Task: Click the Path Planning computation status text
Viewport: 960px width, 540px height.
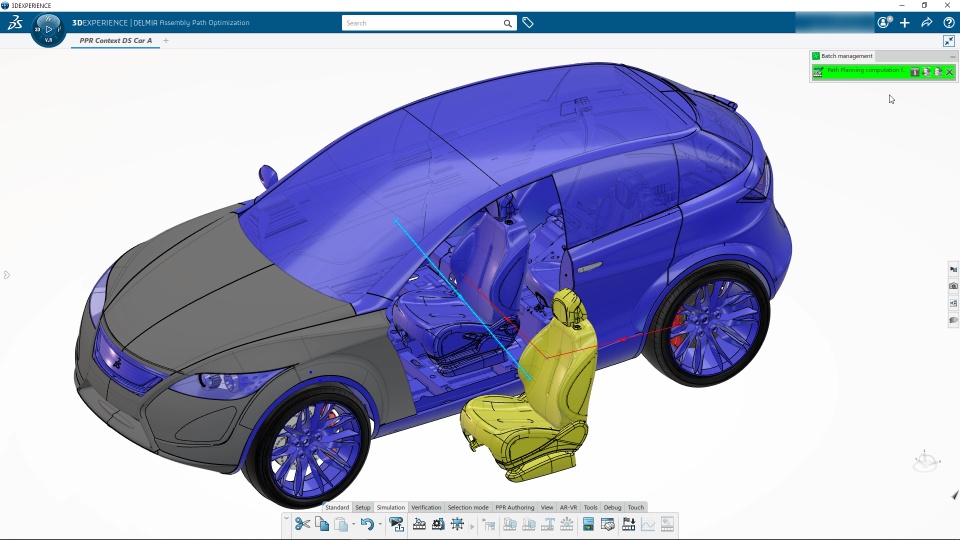Action: 866,70
